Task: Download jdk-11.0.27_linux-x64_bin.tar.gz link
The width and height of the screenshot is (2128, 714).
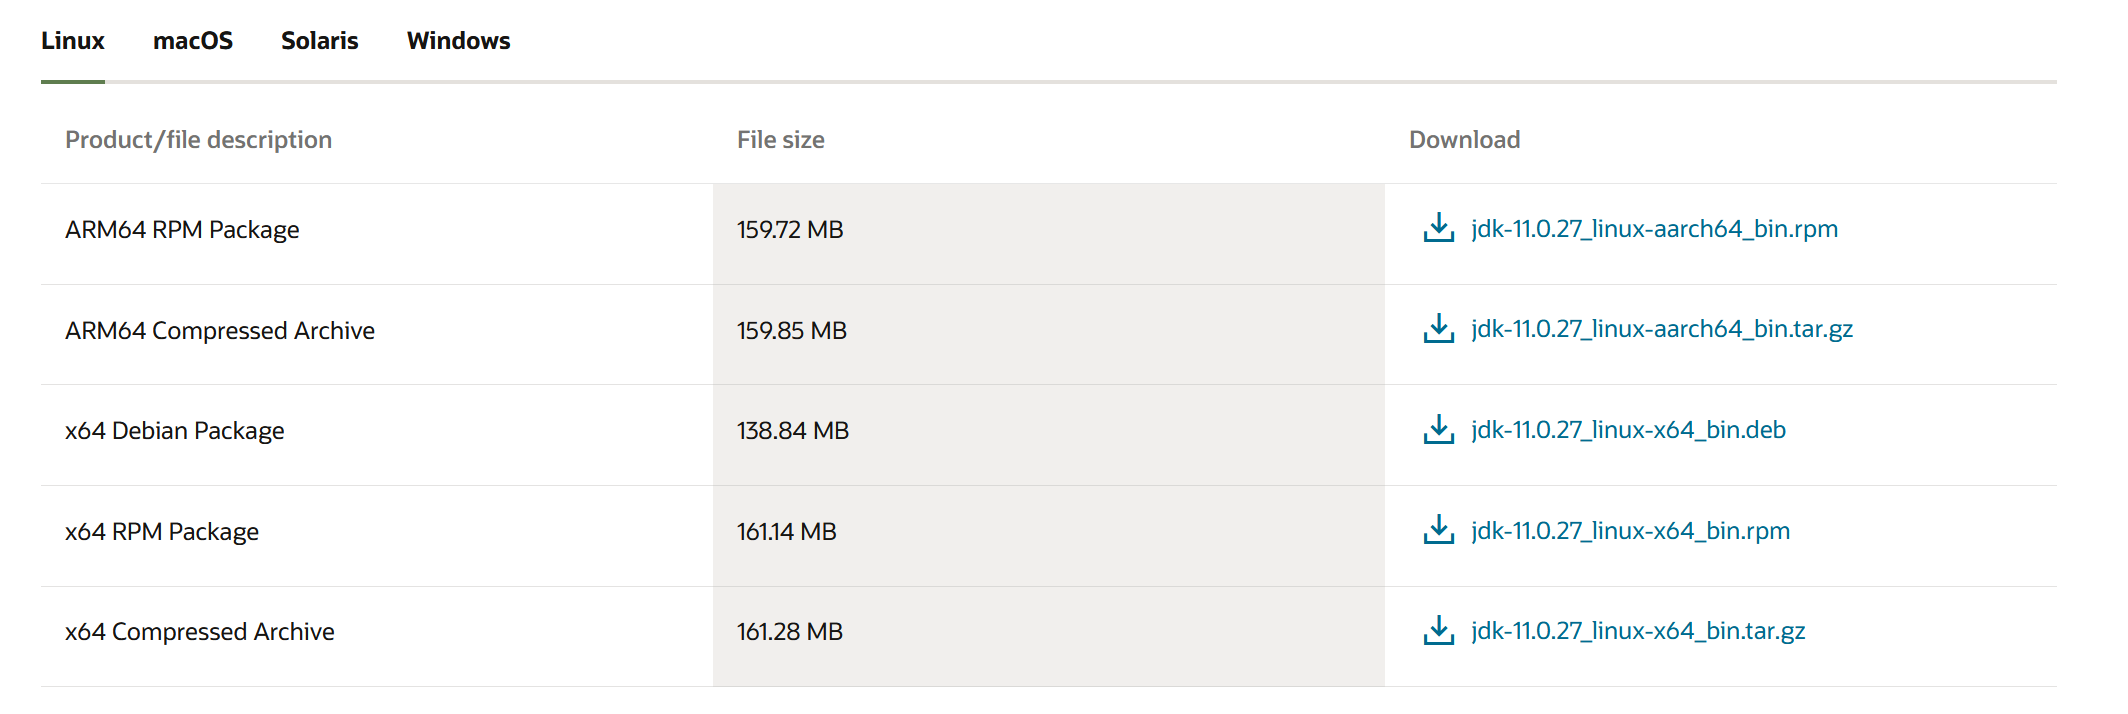Action: 1638,631
